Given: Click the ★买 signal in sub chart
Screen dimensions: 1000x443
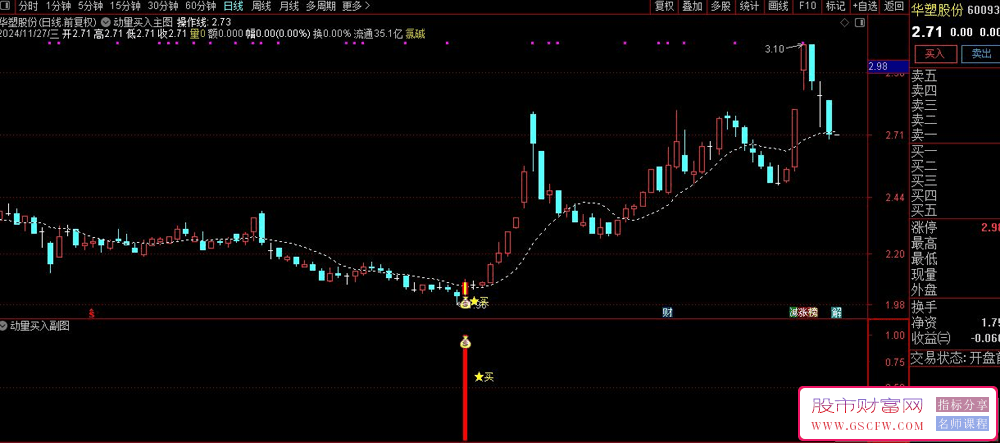Looking at the screenshot, I should coord(484,377).
